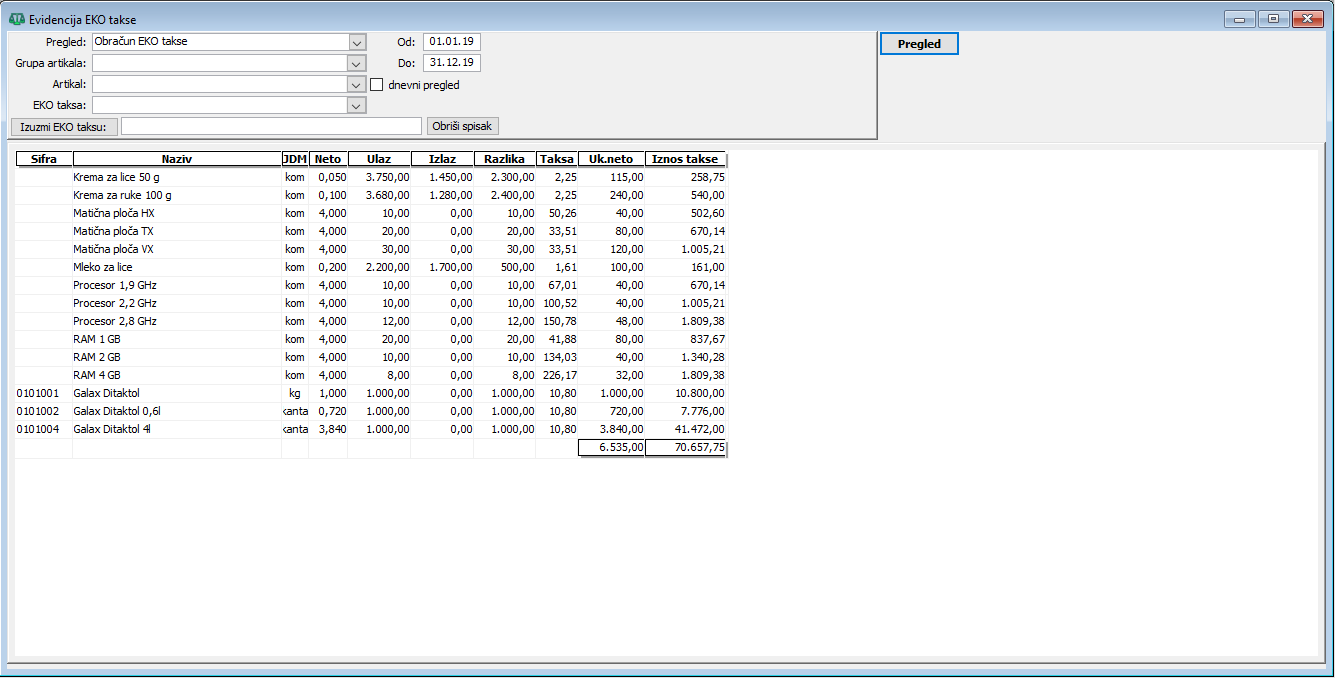Click the Sifra column header
The height and width of the screenshot is (678, 1335).
coord(44,159)
